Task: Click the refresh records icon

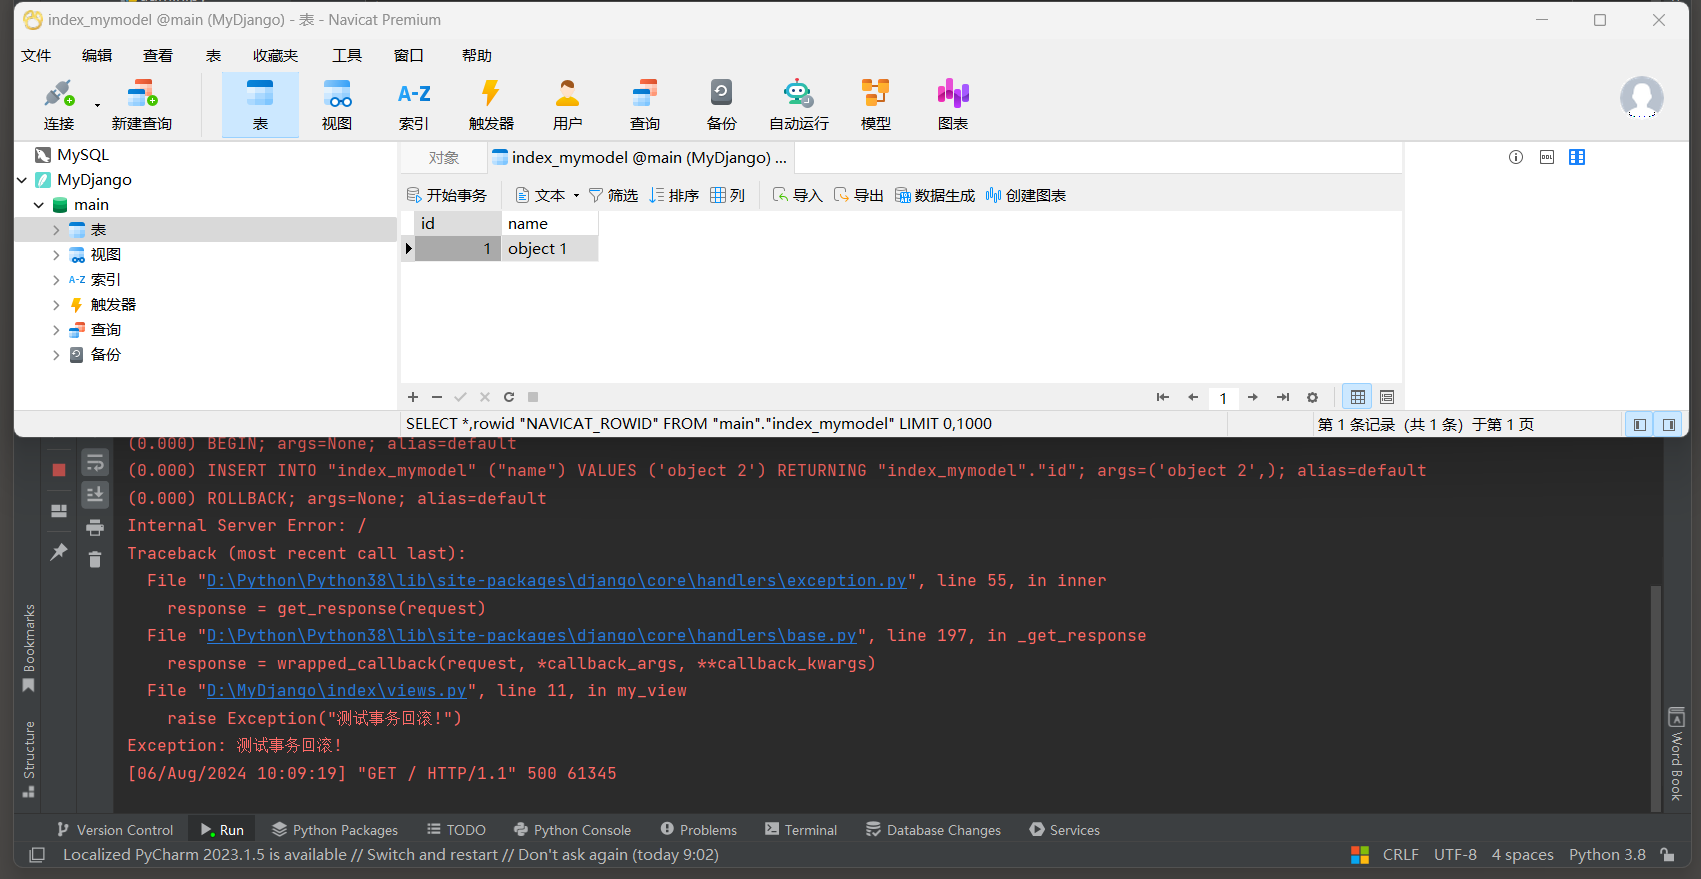Action: (509, 397)
